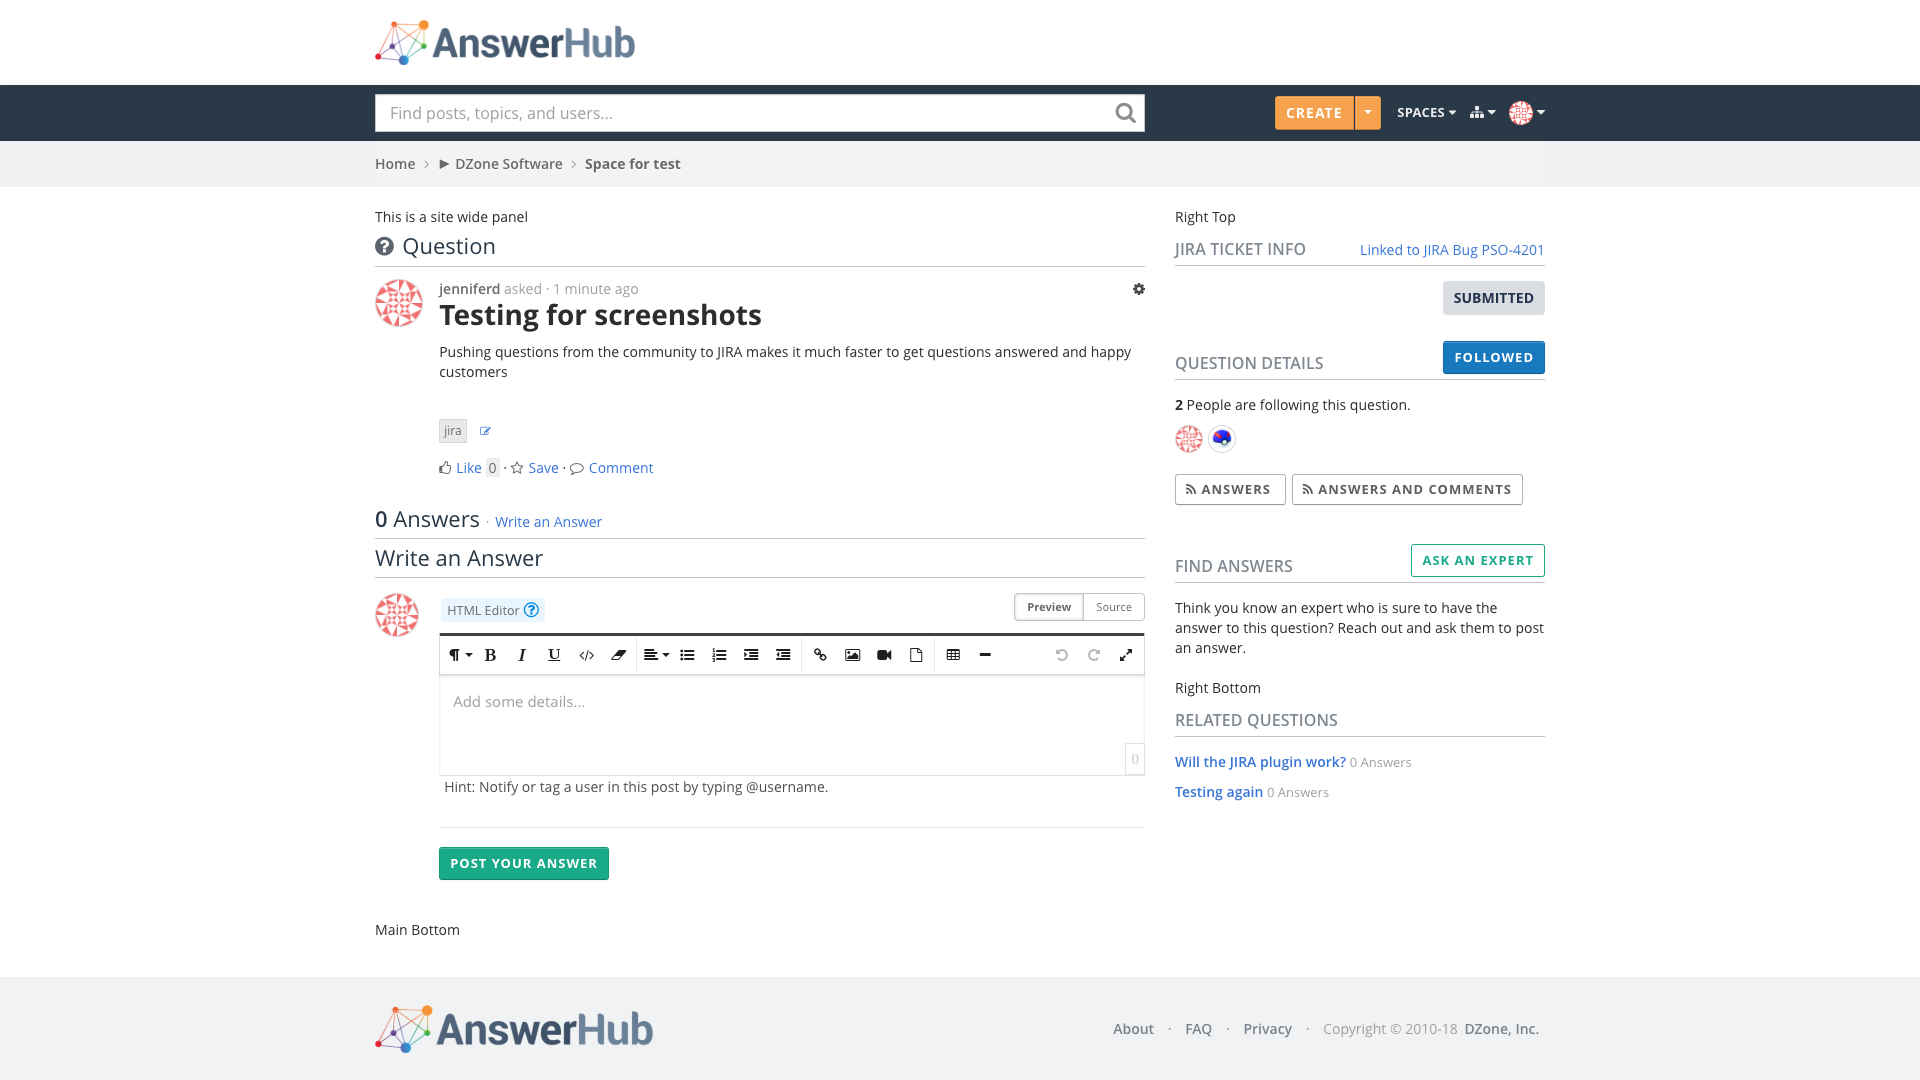The image size is (1920, 1080).
Task: Insert a numbered list
Action: click(x=719, y=655)
